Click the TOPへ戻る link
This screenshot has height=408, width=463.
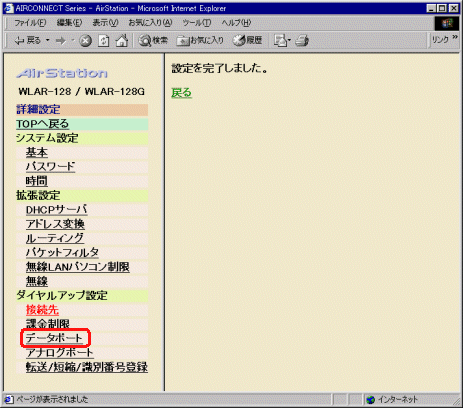tap(42, 124)
